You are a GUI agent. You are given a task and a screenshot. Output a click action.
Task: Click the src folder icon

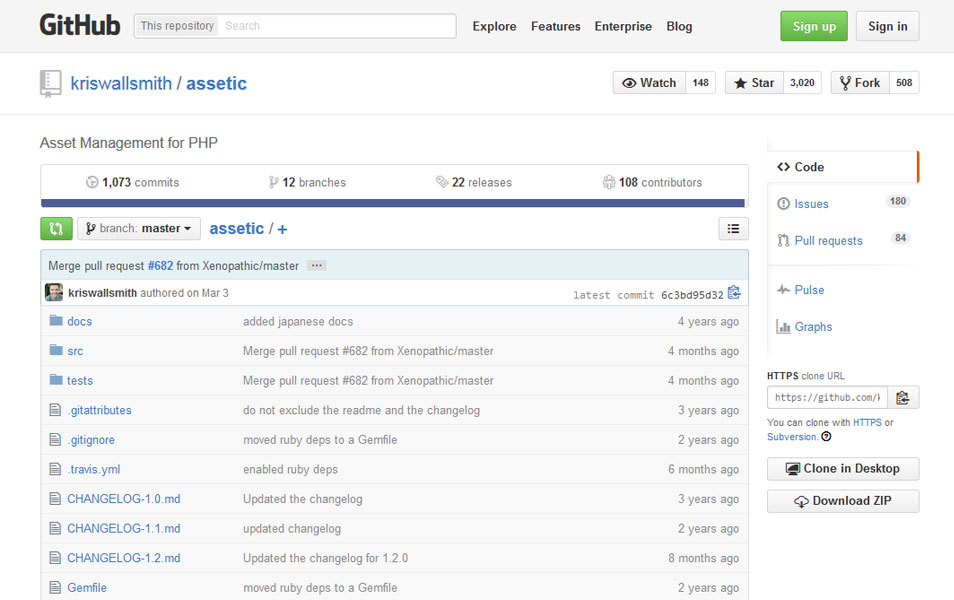(x=56, y=350)
